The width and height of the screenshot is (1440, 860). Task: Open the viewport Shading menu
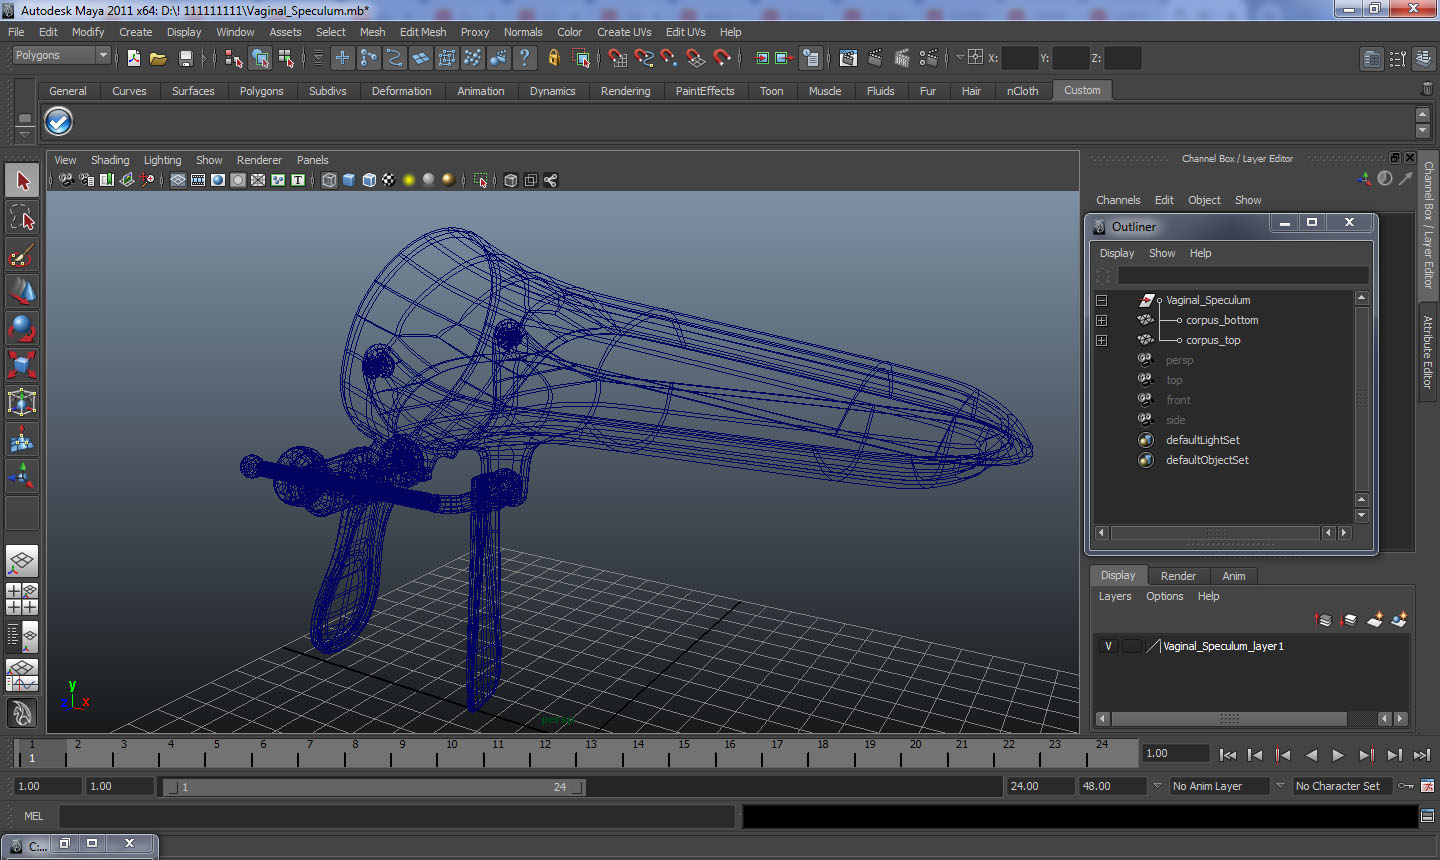tap(110, 160)
